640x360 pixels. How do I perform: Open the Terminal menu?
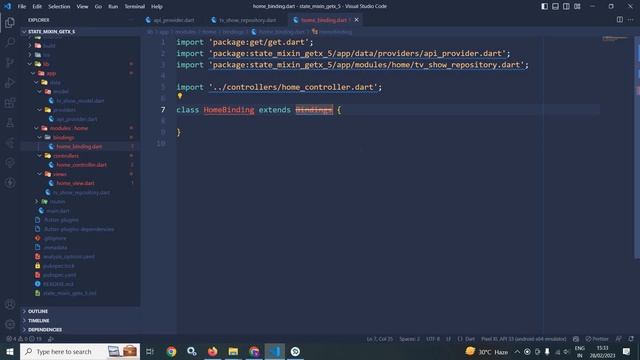(135, 6)
